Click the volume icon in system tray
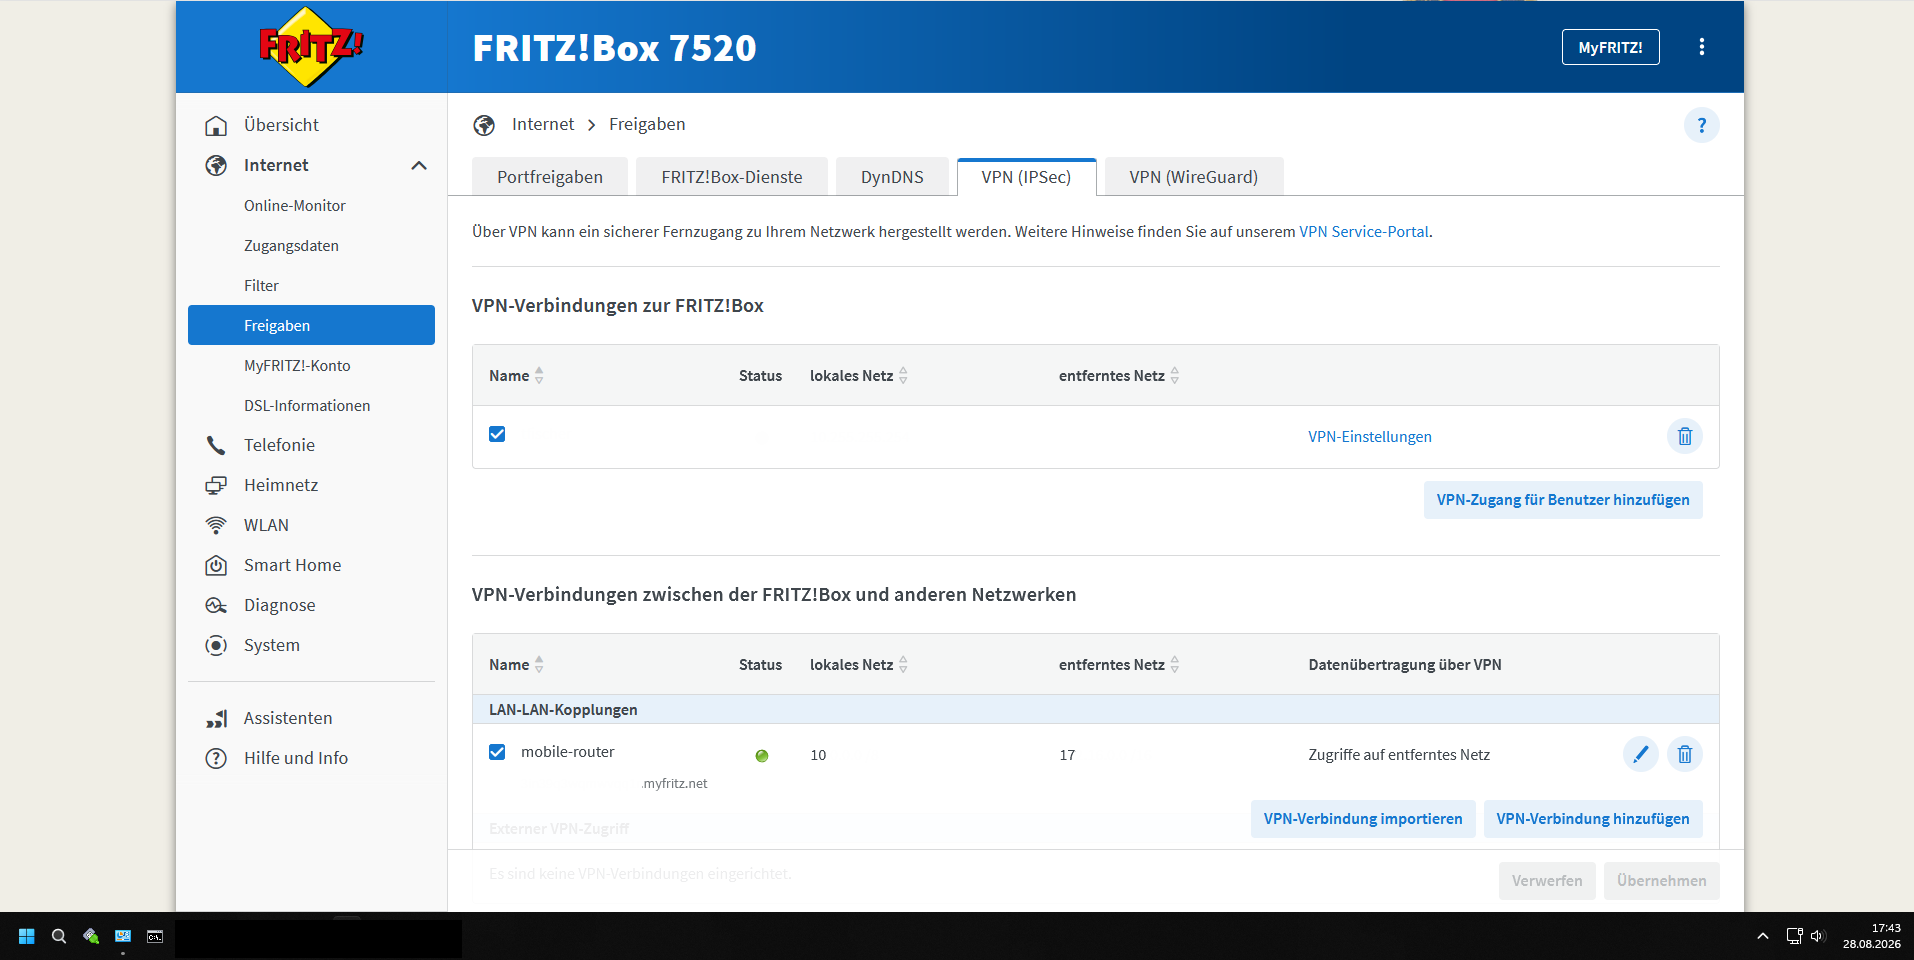This screenshot has width=1914, height=960. pyautogui.click(x=1818, y=936)
